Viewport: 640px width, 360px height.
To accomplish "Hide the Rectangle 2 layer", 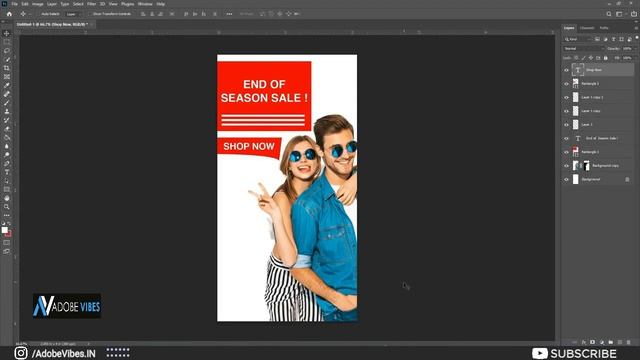I will tap(566, 84).
